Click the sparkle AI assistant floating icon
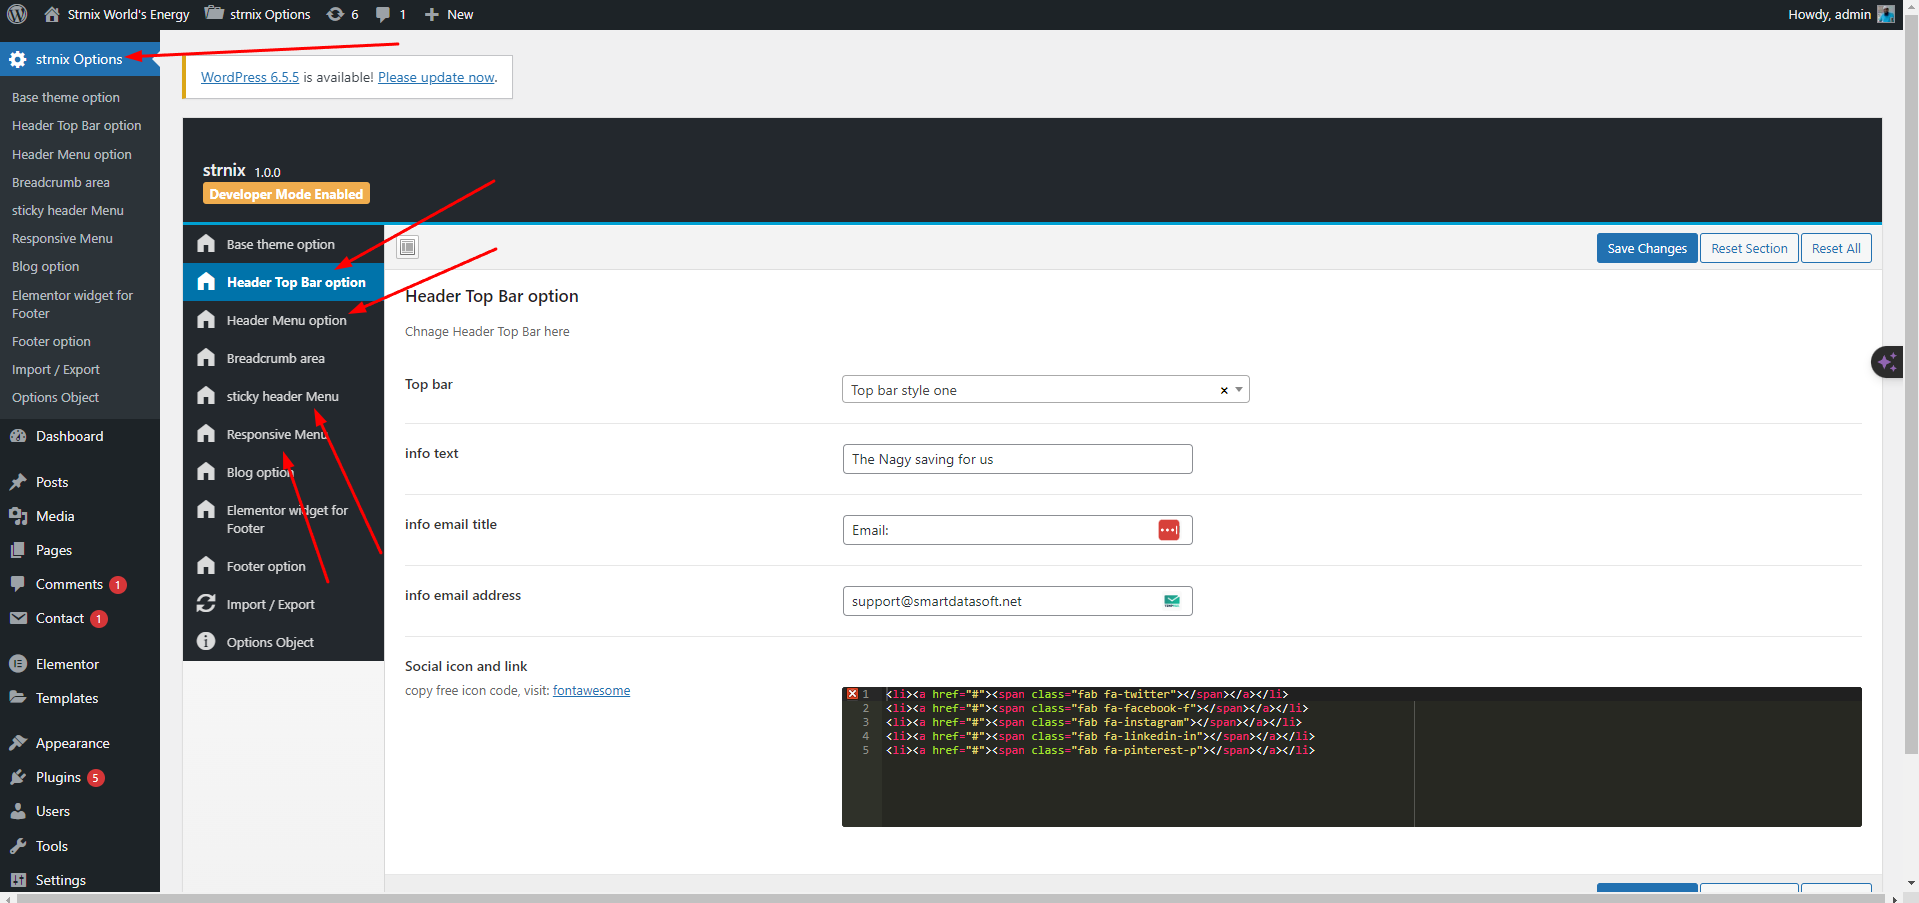 tap(1887, 362)
